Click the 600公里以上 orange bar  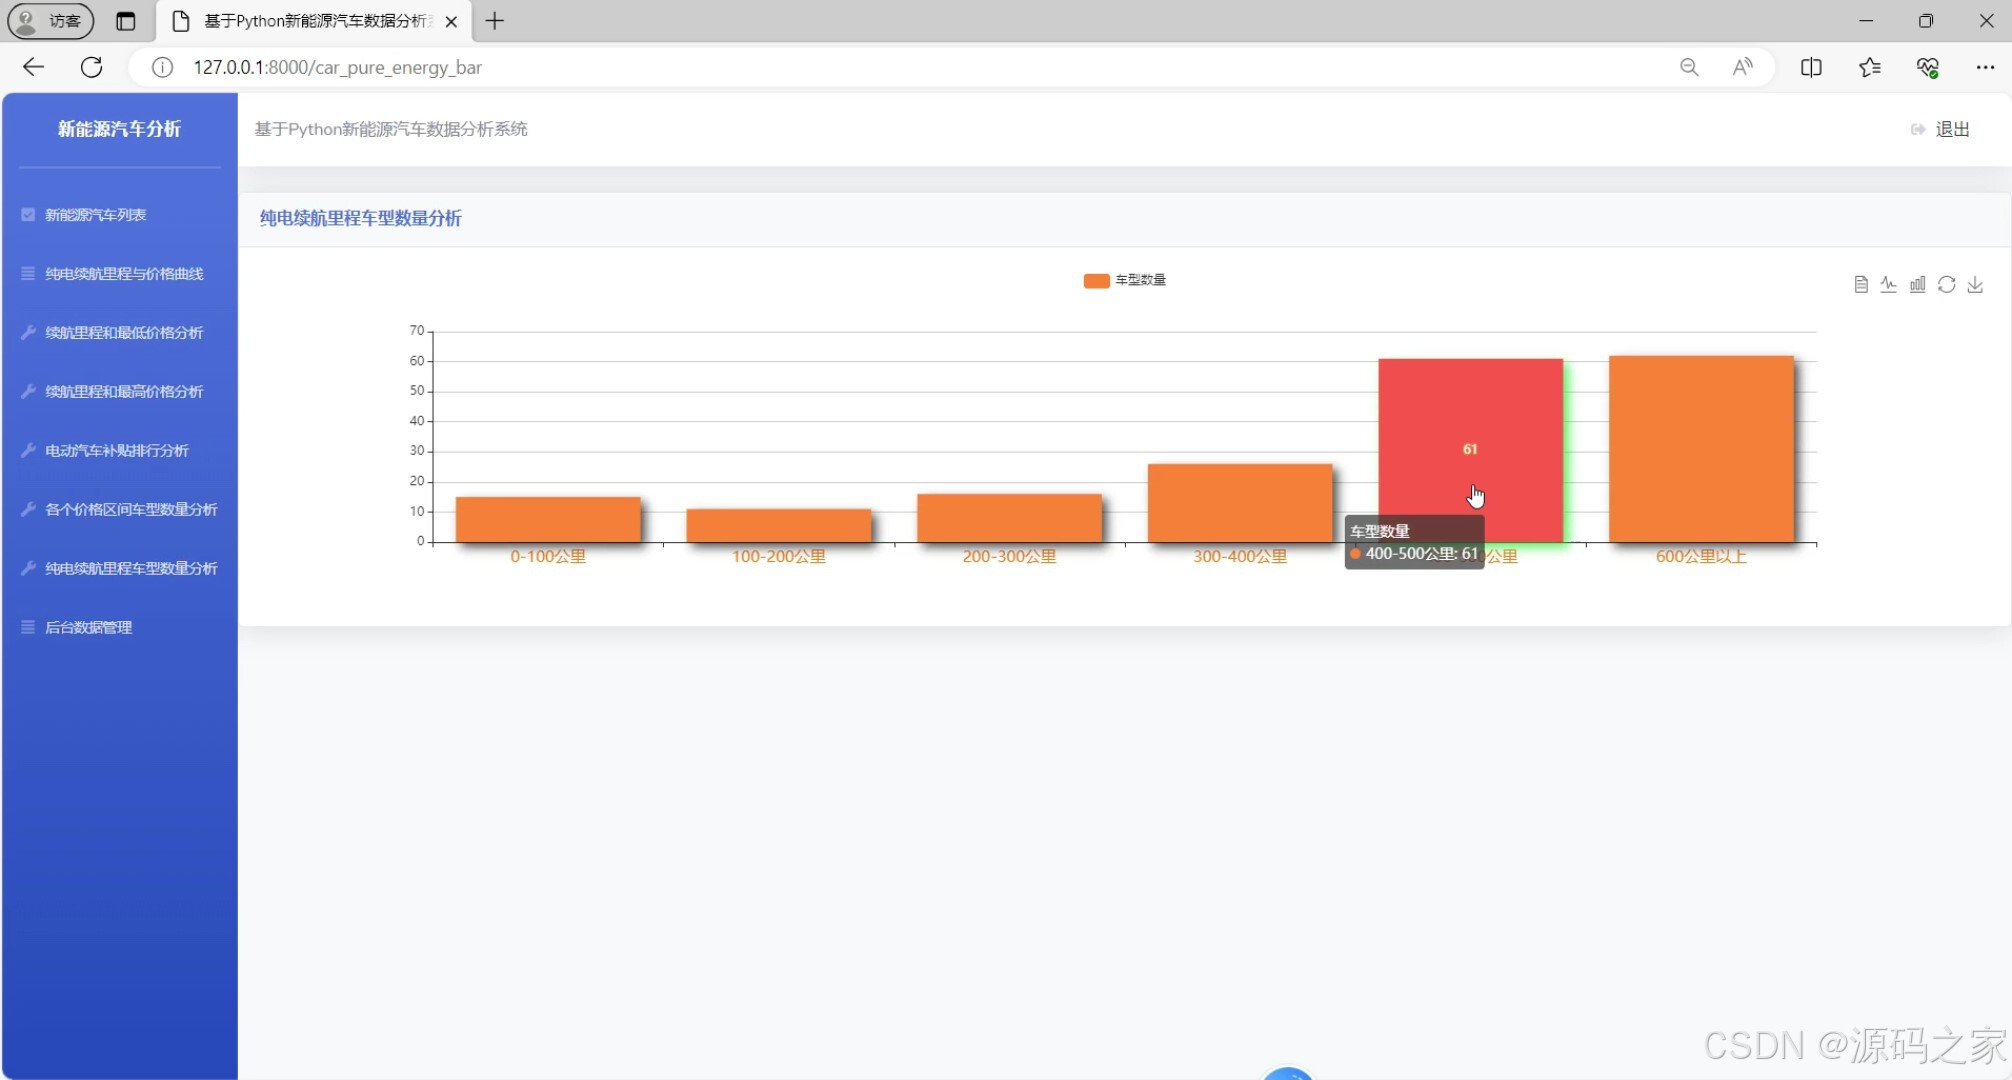pos(1700,450)
